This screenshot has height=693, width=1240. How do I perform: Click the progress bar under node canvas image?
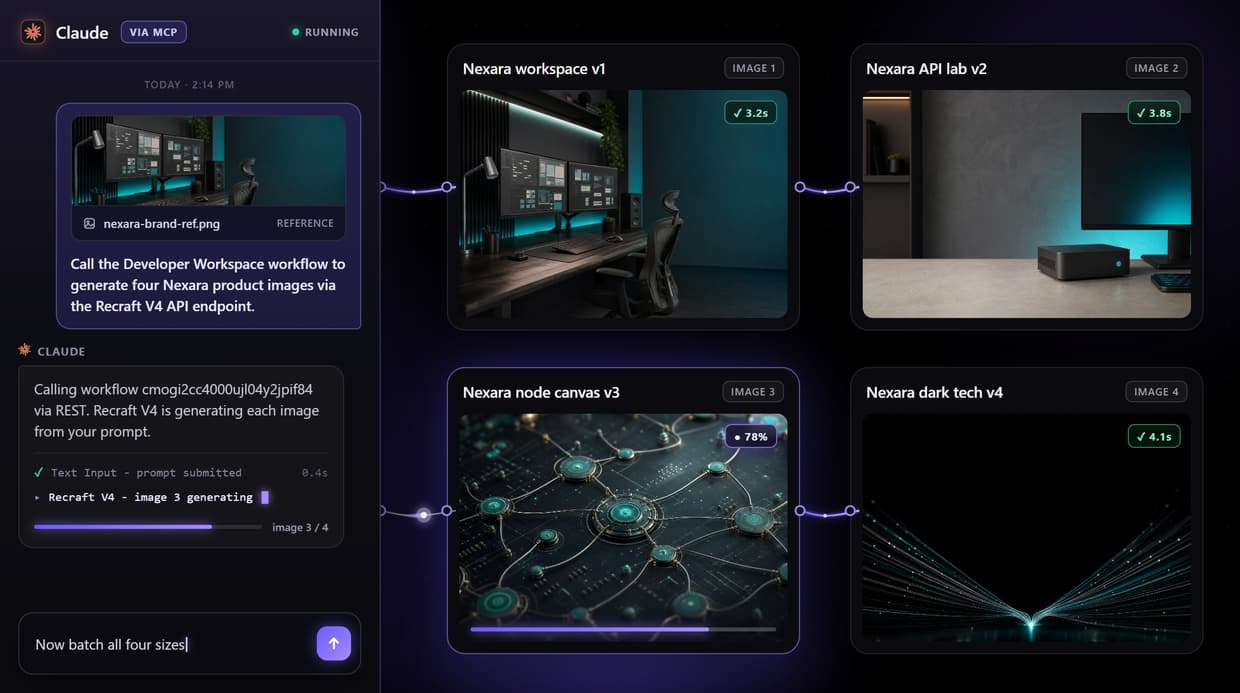coord(623,629)
